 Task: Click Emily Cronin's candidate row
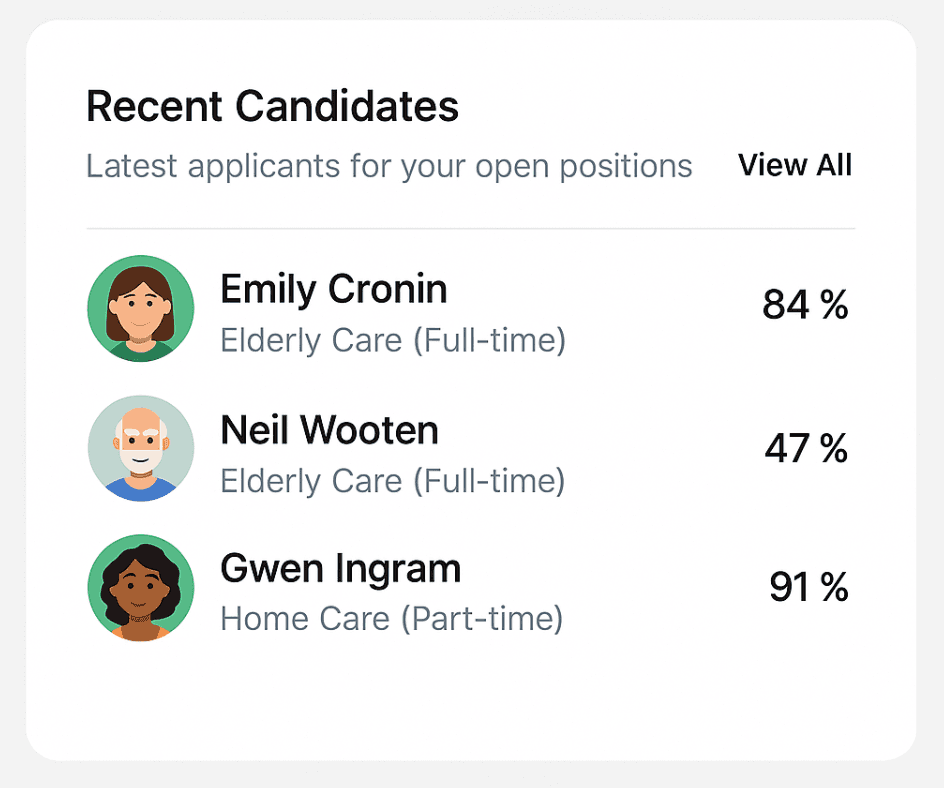click(x=470, y=308)
